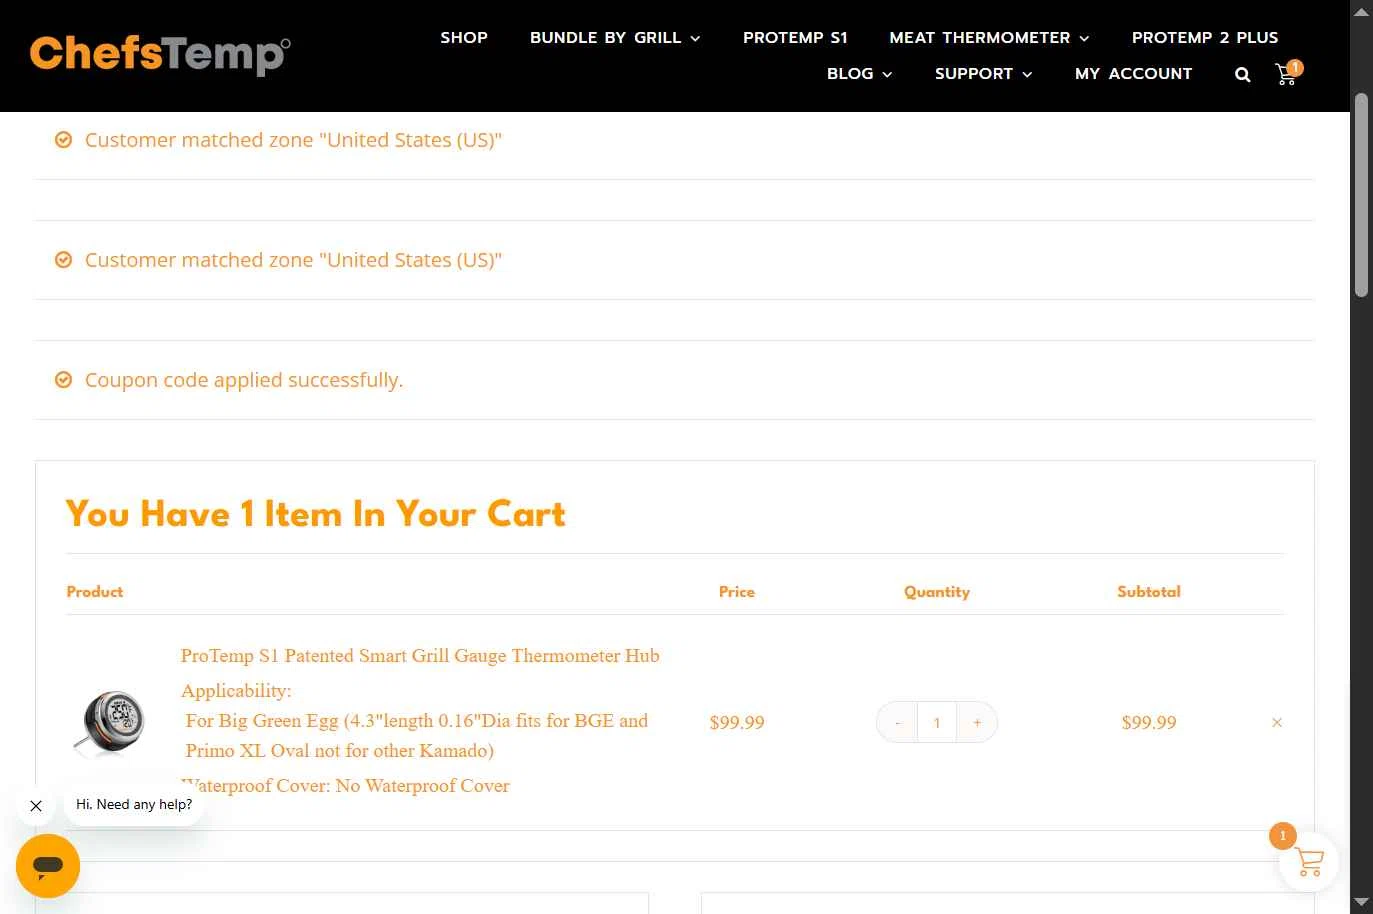Click the 'You Have 1 Item In Your Cart' heading
This screenshot has height=914, width=1373.
point(315,514)
